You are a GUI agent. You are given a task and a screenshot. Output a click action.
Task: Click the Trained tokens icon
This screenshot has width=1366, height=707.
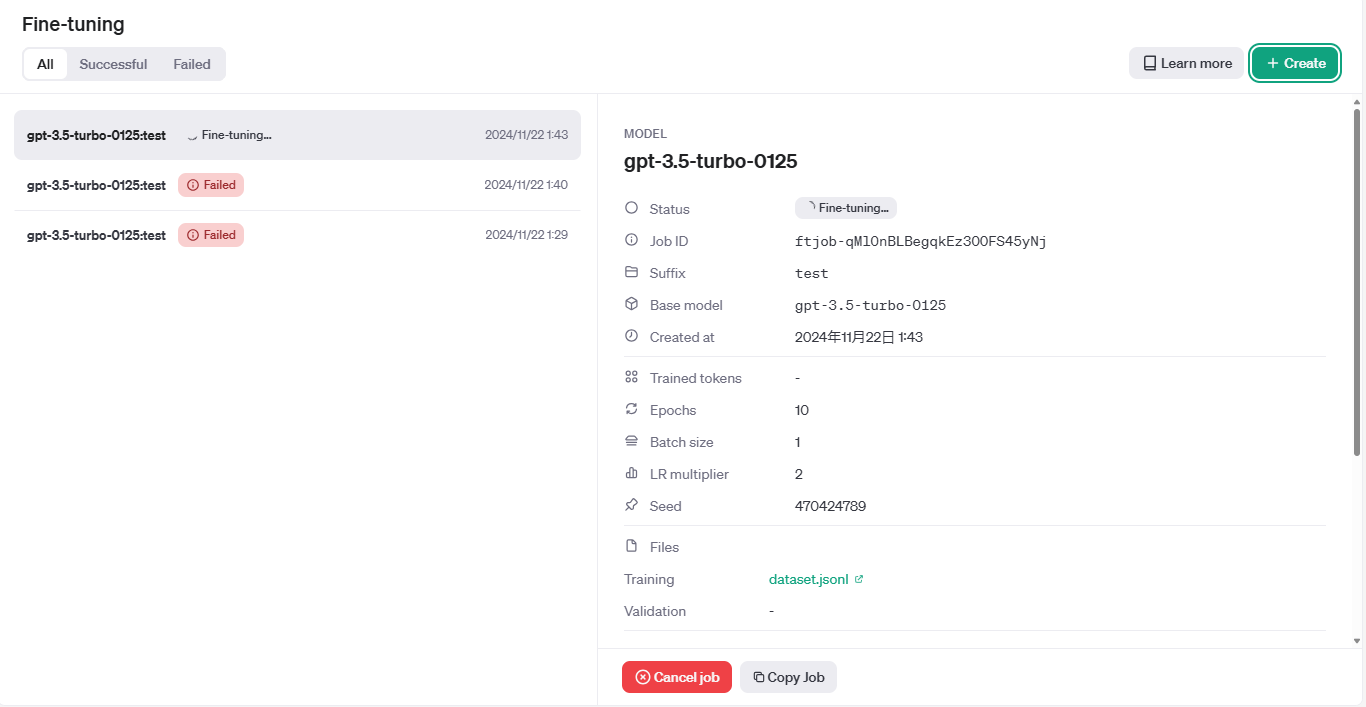point(631,377)
